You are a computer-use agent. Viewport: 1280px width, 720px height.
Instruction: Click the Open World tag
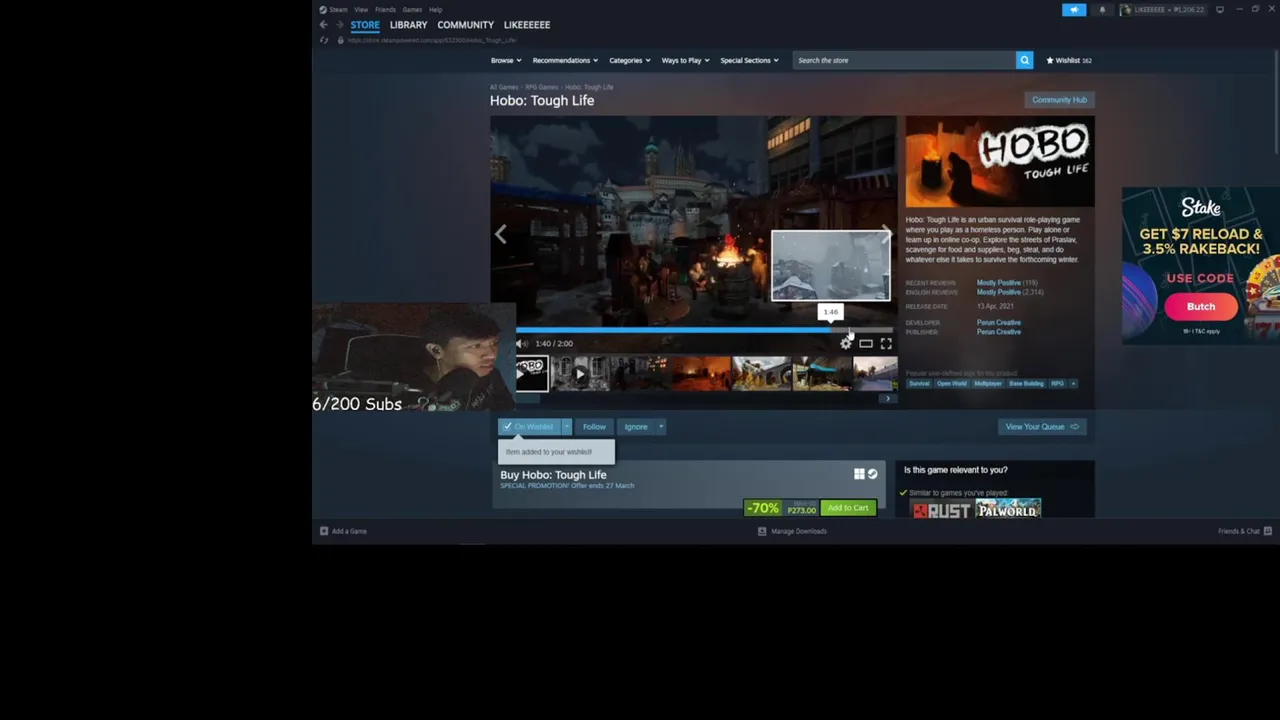952,384
